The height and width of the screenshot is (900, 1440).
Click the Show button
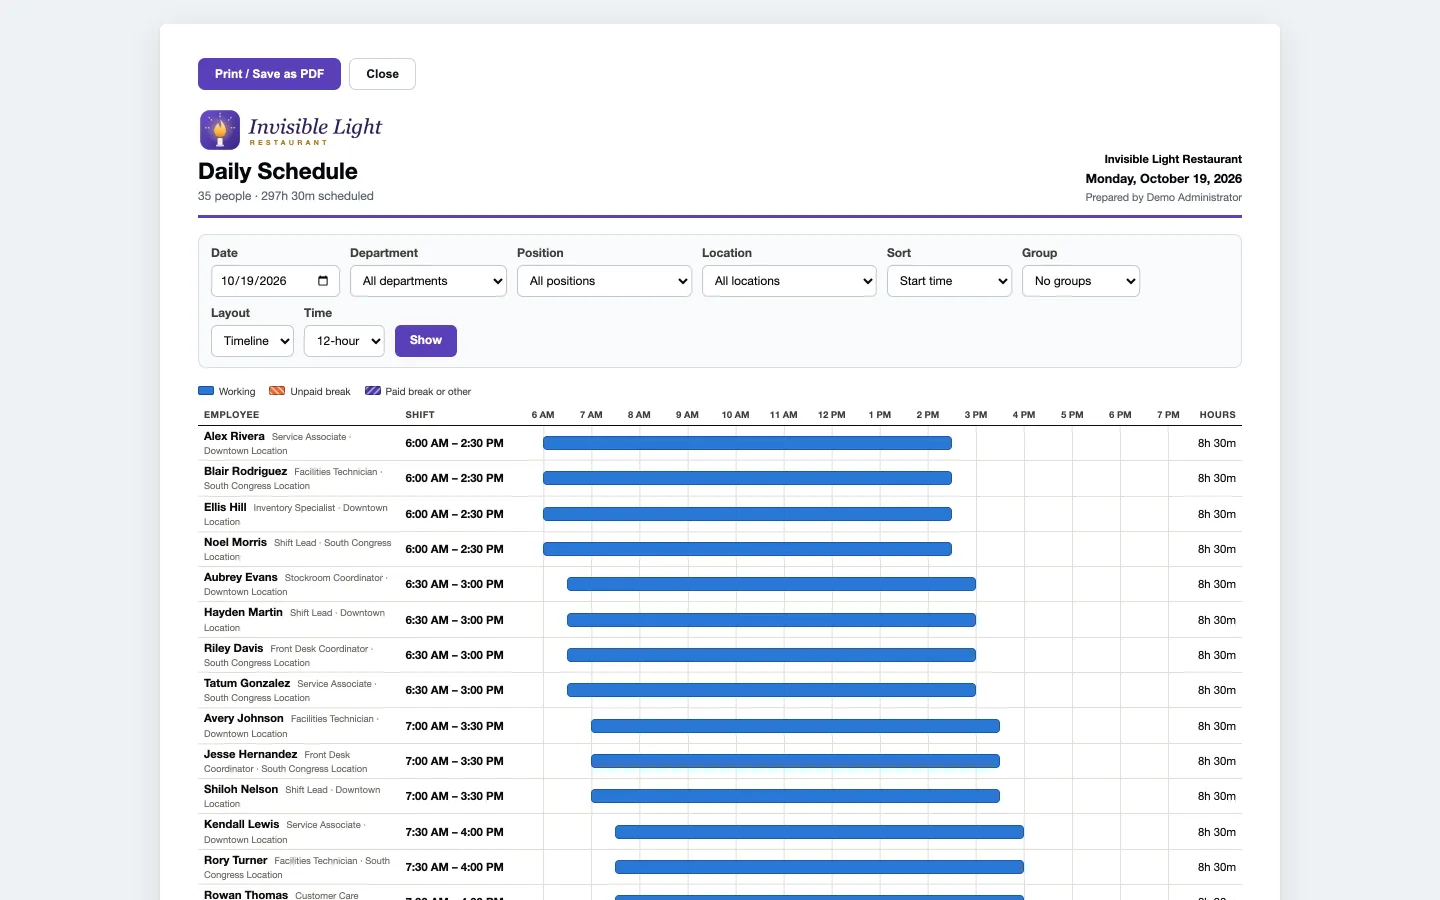(426, 341)
